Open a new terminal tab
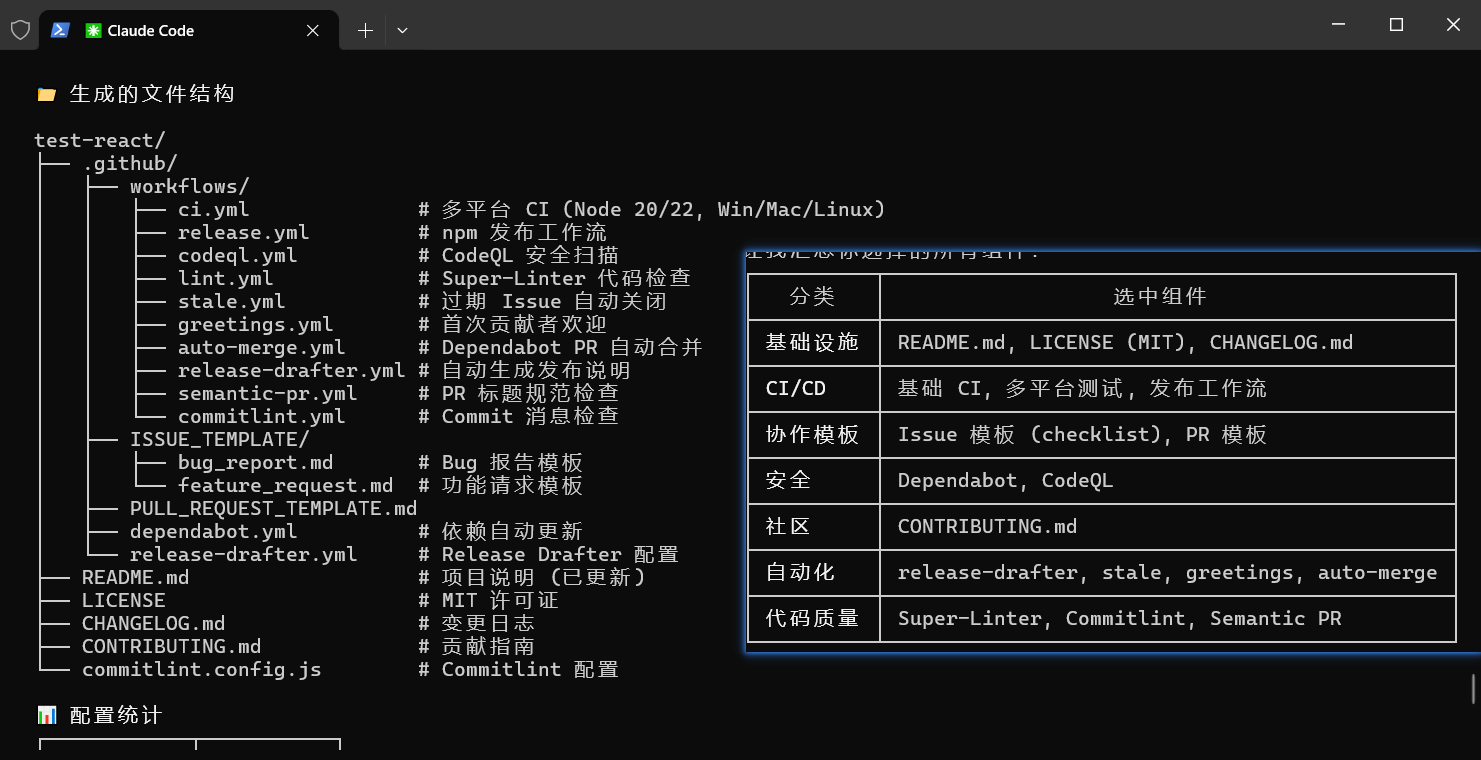This screenshot has width=1481, height=760. point(365,31)
